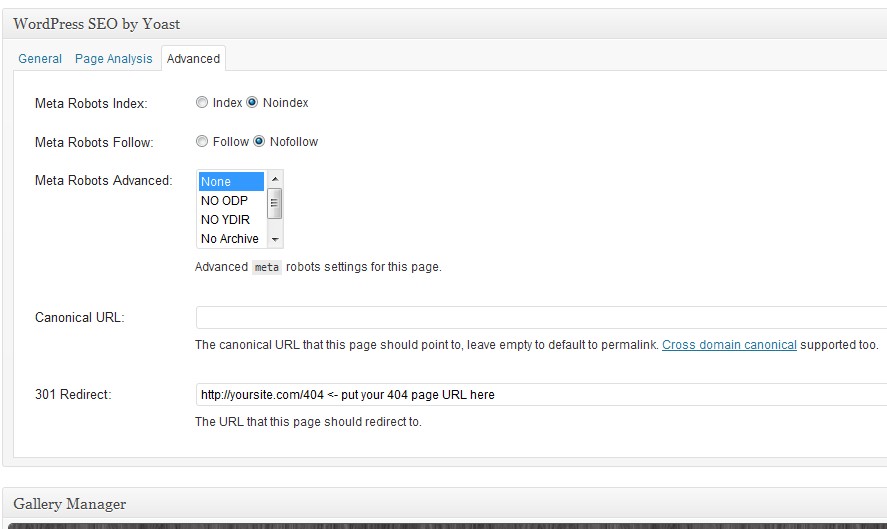Select None in Meta Robots Advanced list
This screenshot has width=887, height=529.
[x=231, y=182]
